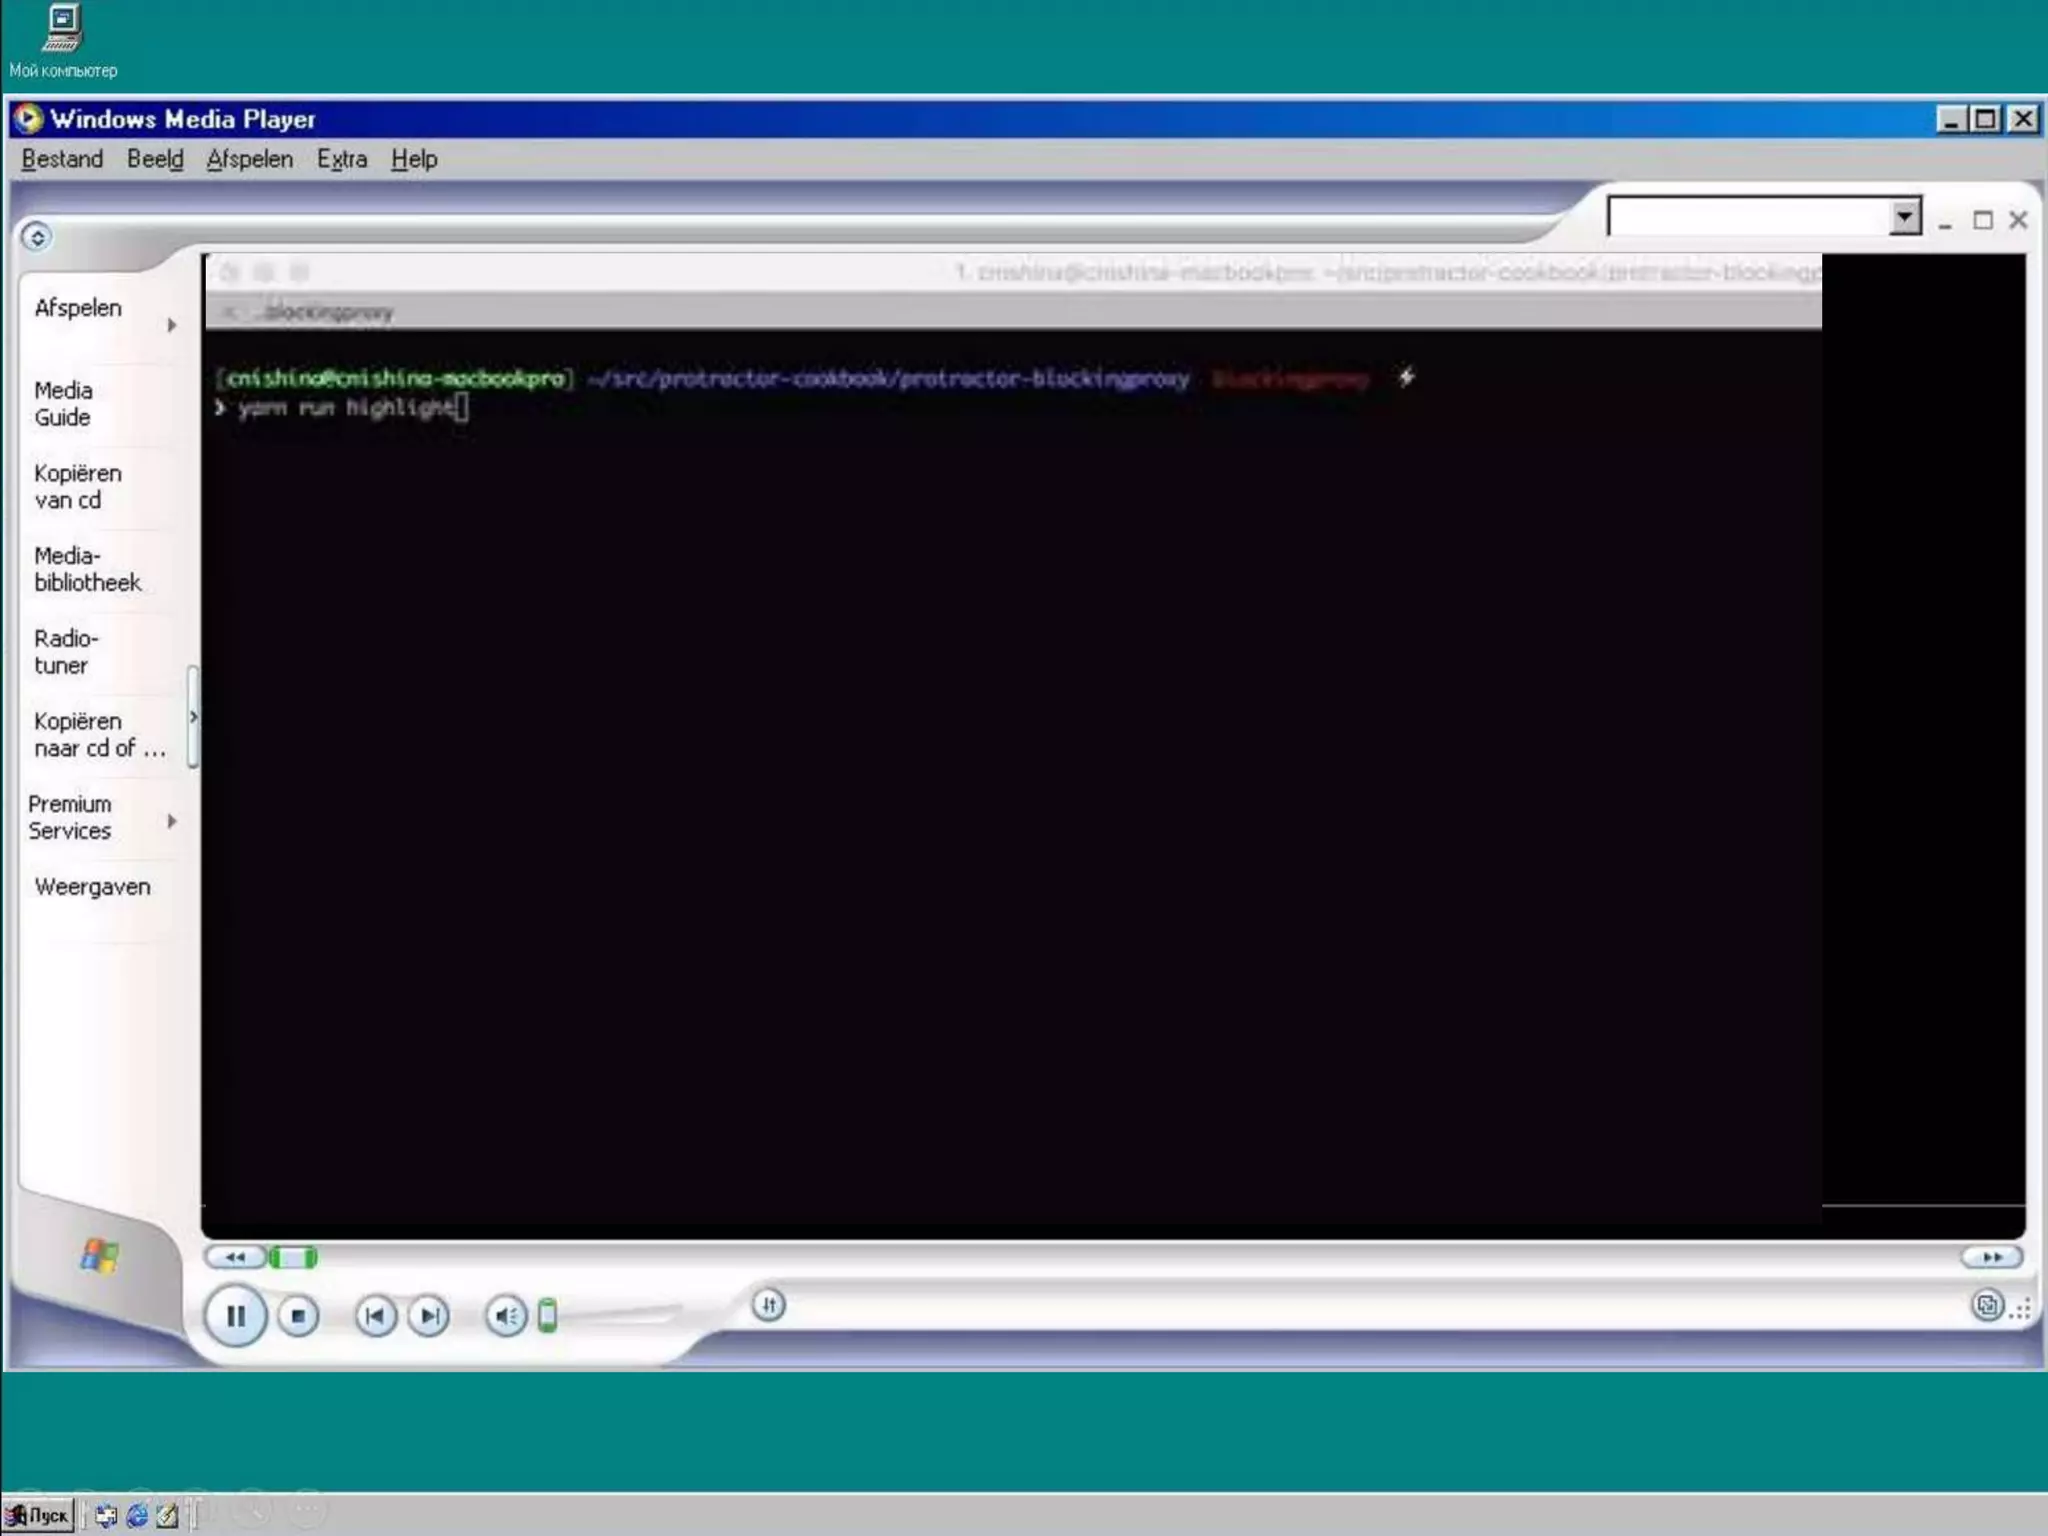Pause the playing video

[x=235, y=1316]
